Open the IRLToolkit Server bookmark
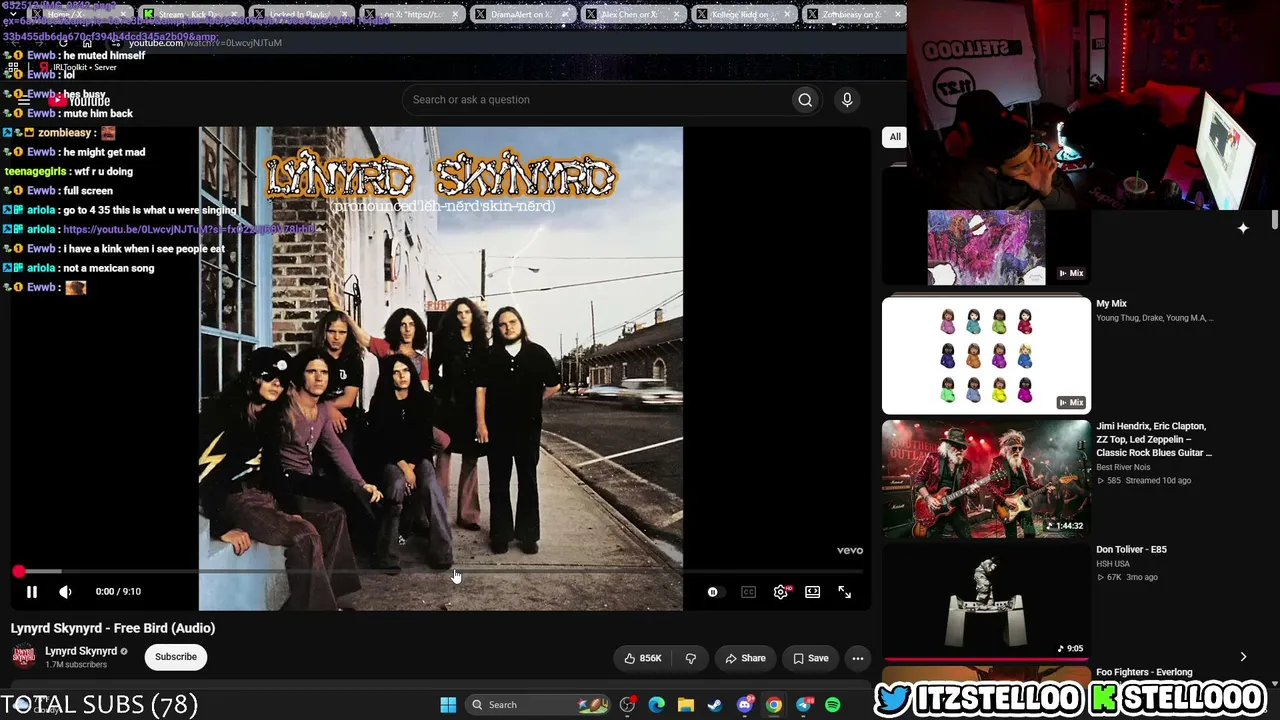The height and width of the screenshot is (720, 1280). [x=78, y=67]
